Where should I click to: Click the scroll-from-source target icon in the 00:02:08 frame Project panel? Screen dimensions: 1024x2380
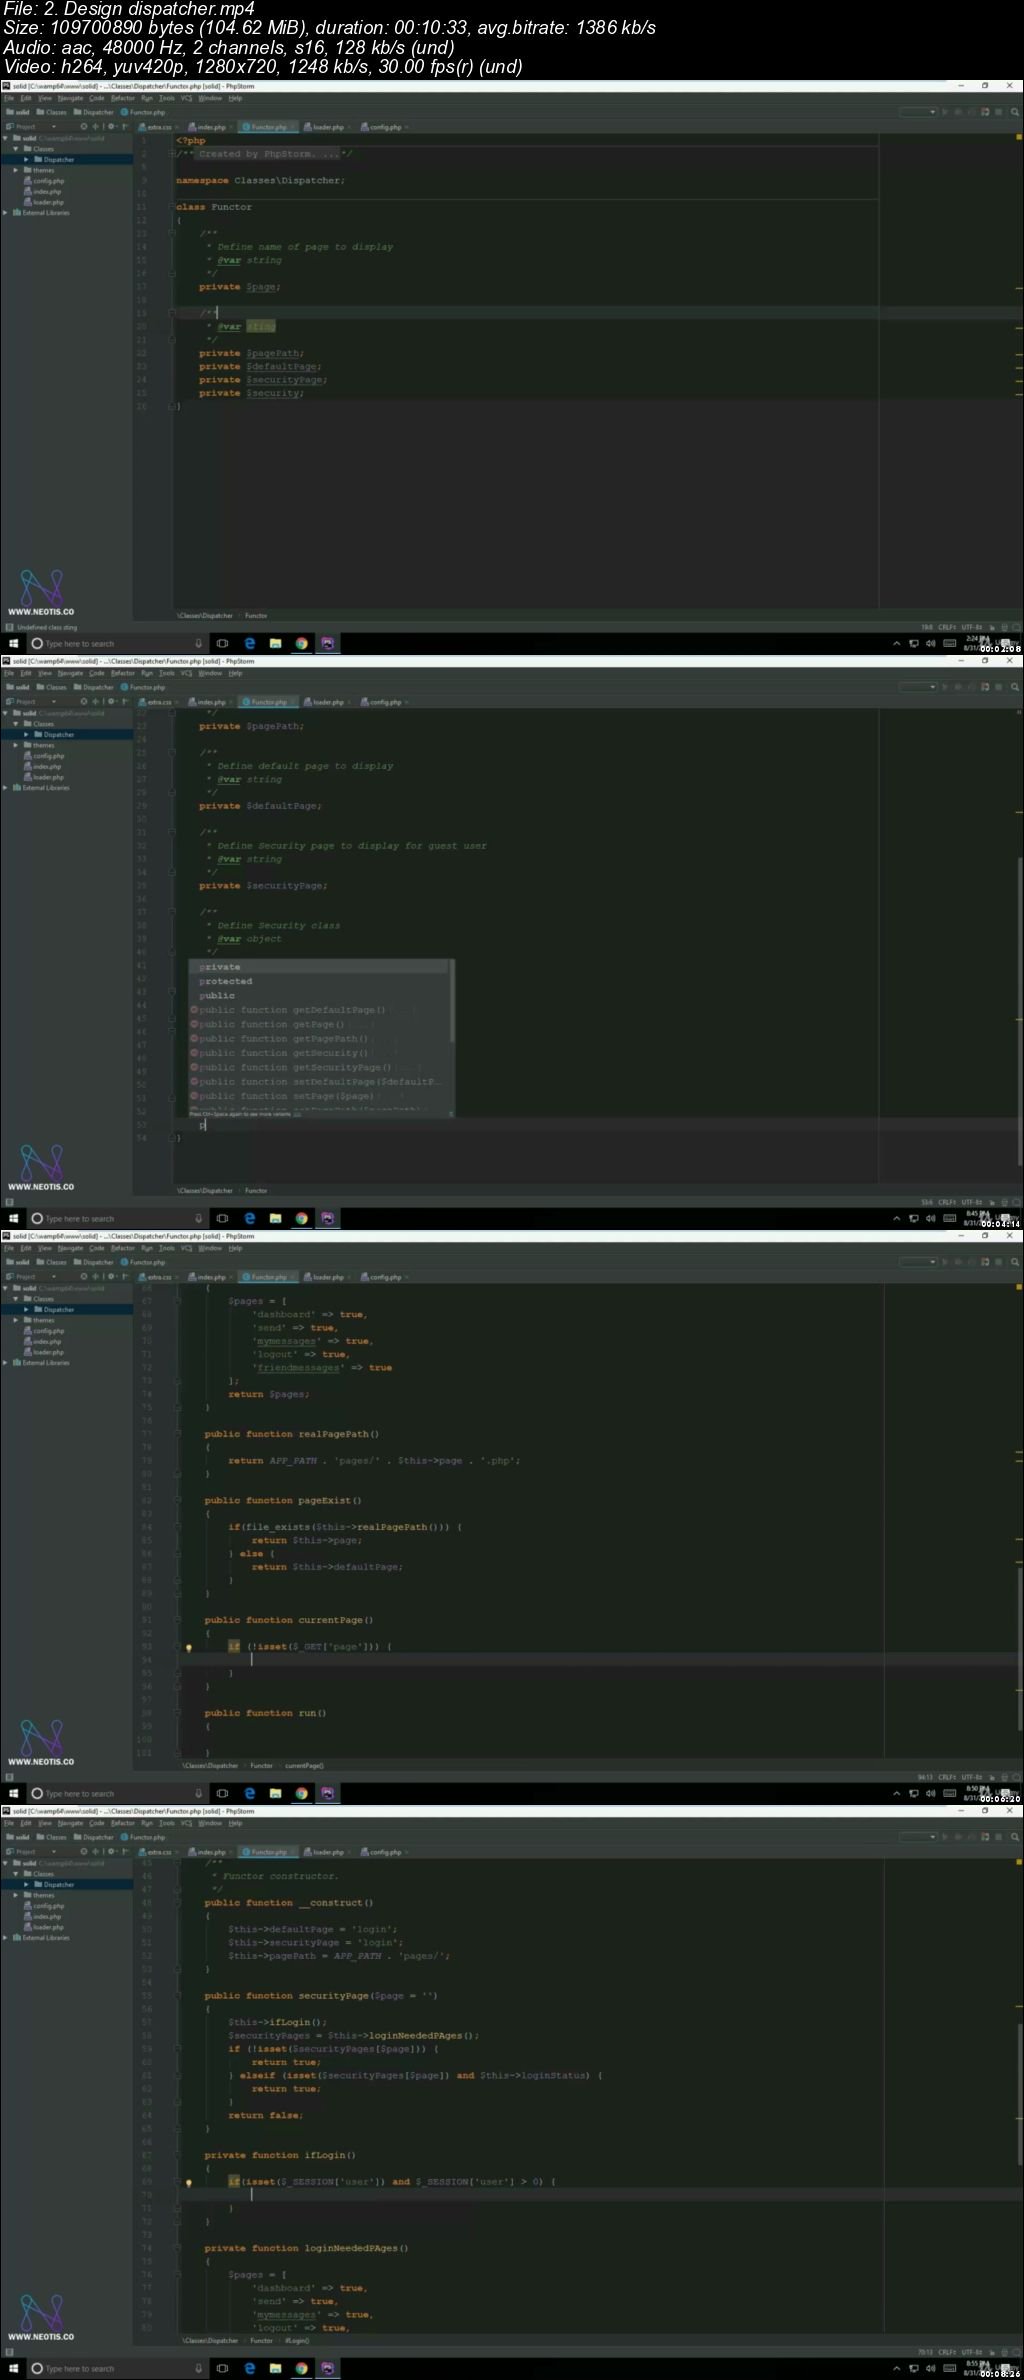coord(84,127)
